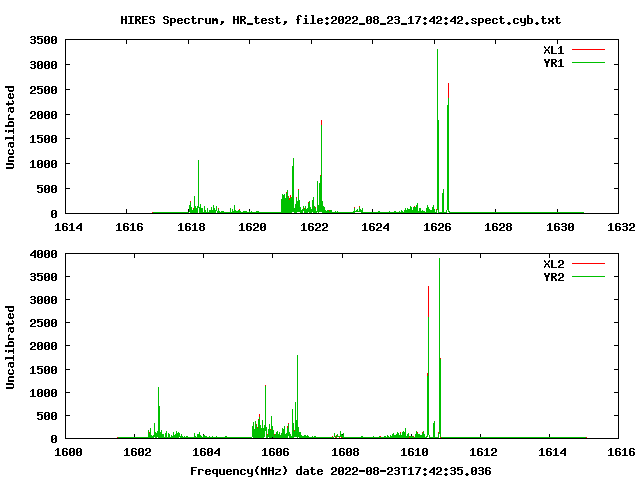Click the green YR2 legend line sample
The image size is (640, 480).
click(x=588, y=277)
